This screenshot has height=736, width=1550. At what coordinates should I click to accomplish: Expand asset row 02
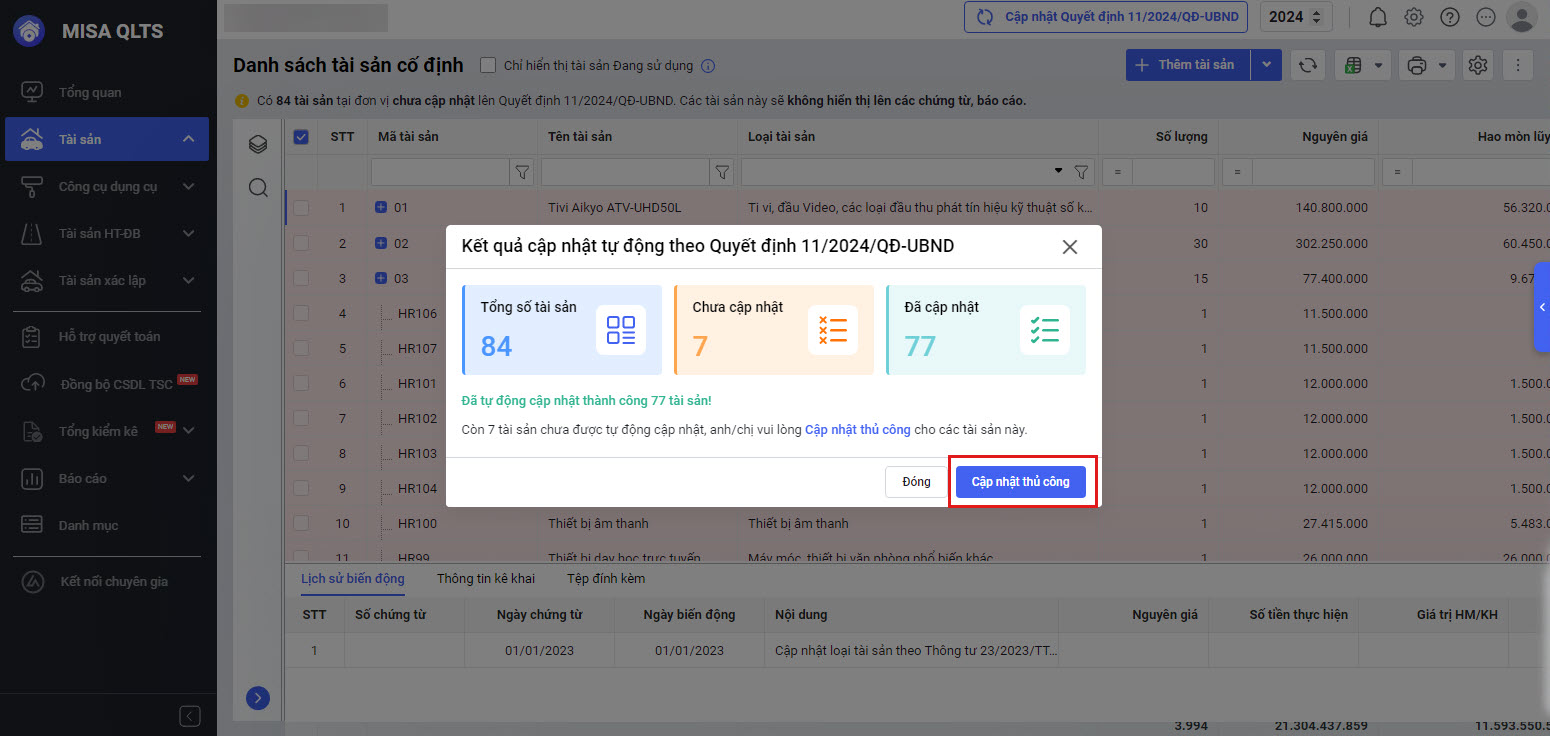coord(381,243)
